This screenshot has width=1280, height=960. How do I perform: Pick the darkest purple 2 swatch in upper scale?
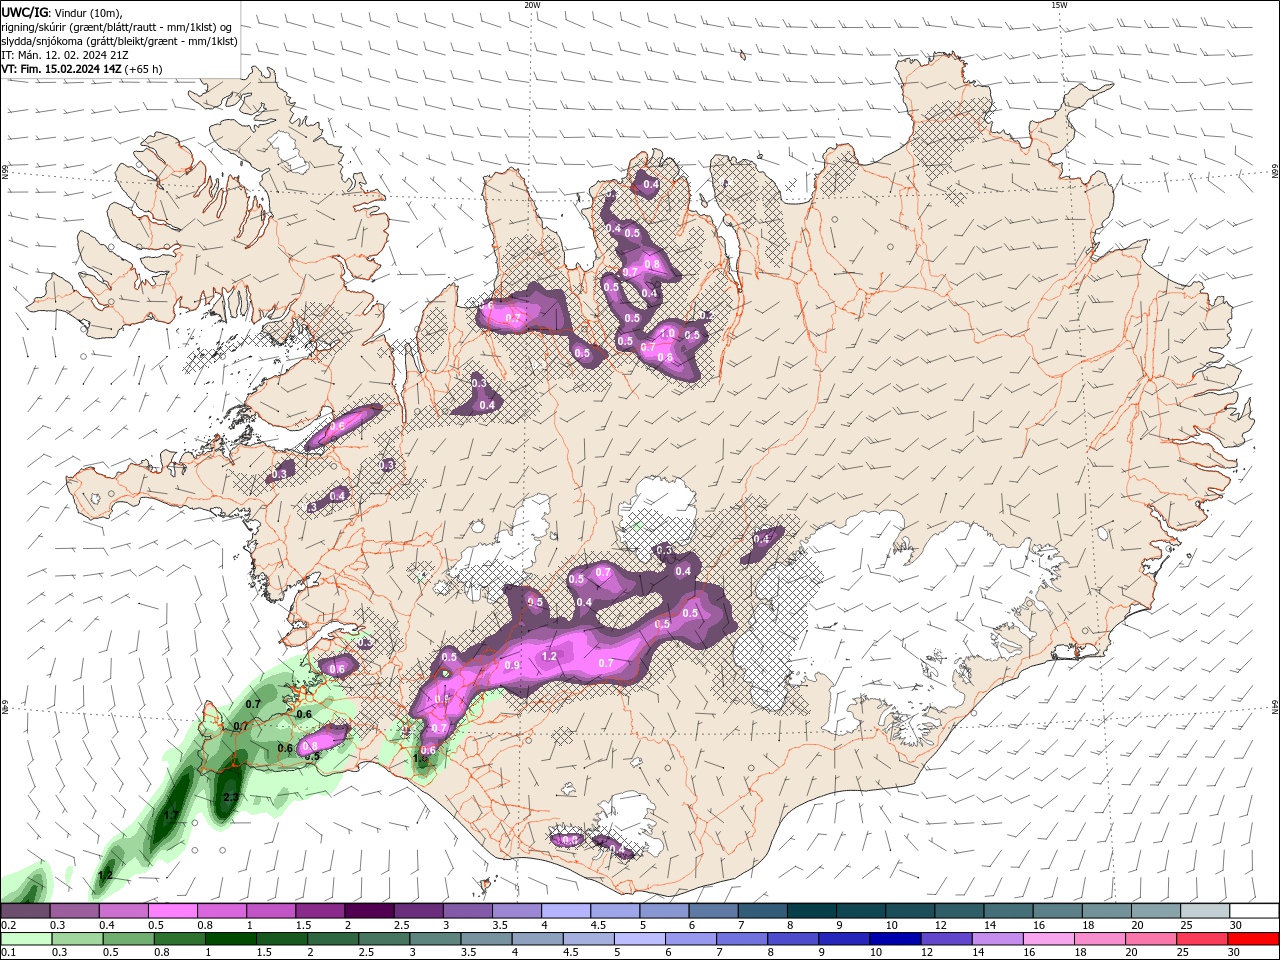click(x=369, y=911)
